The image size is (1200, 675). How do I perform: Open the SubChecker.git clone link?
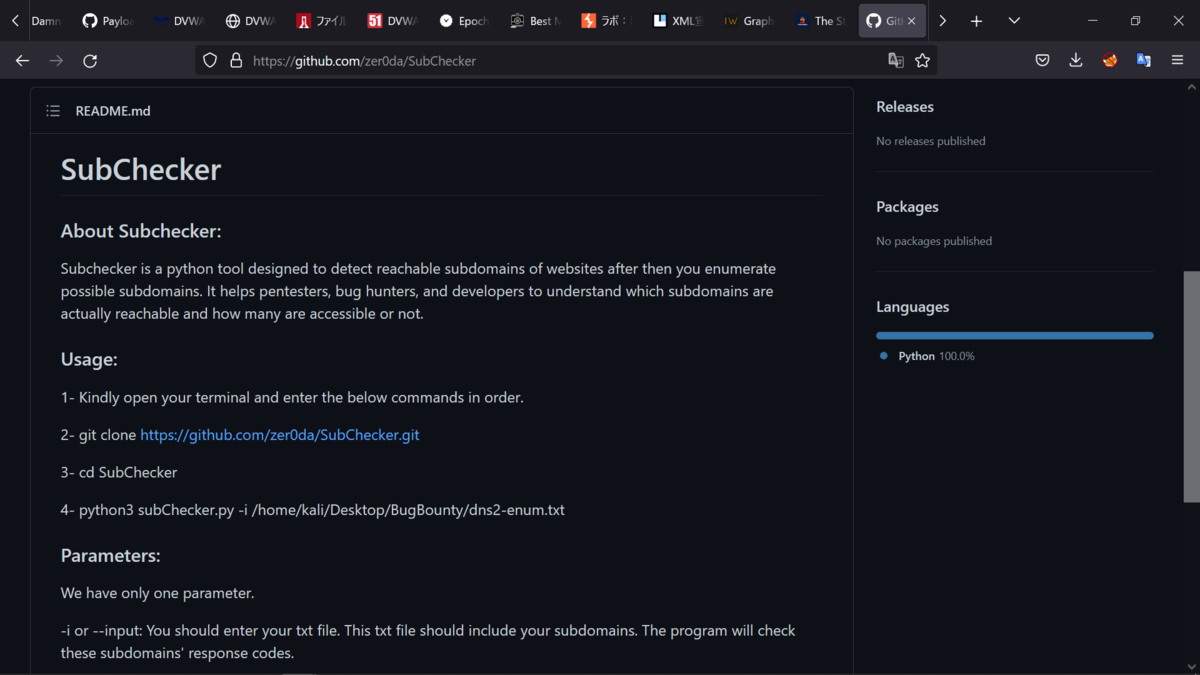[280, 435]
